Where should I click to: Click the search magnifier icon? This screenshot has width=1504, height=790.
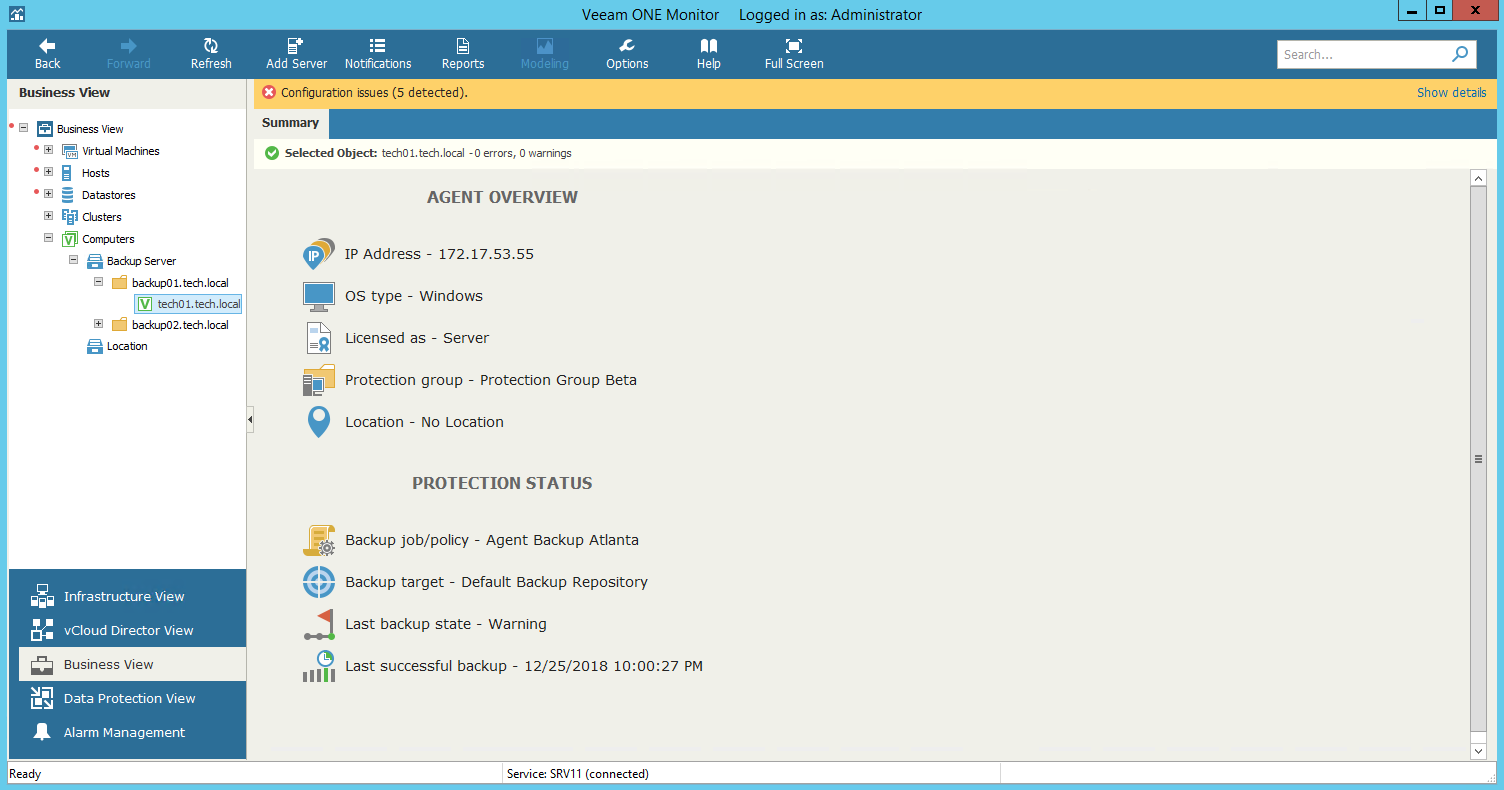1460,54
